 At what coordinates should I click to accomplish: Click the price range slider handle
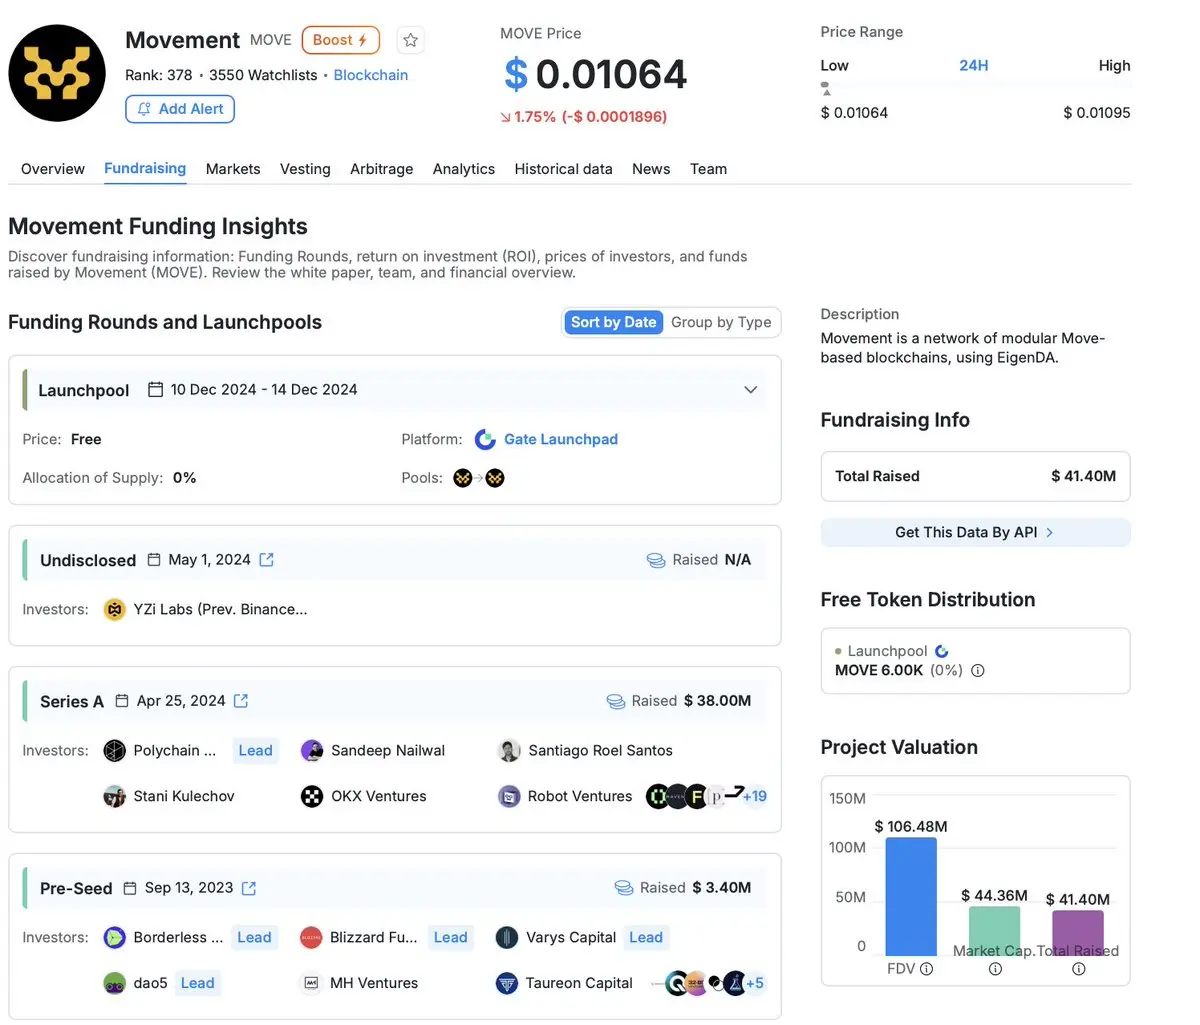click(825, 88)
